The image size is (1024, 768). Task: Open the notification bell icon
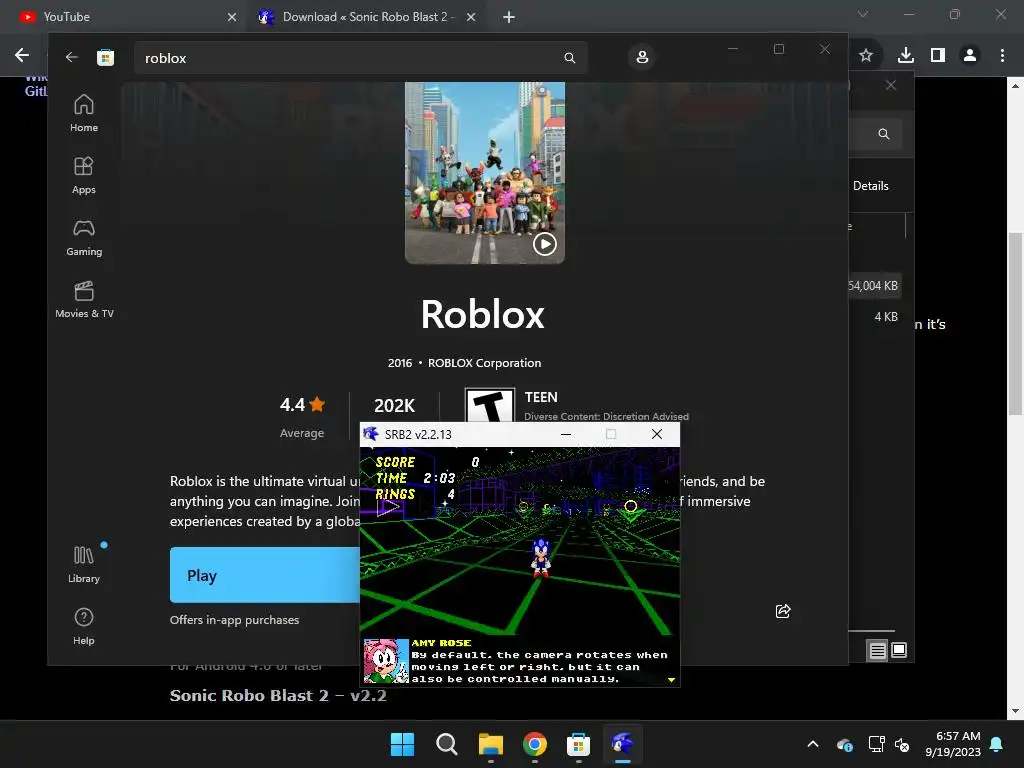(x=997, y=744)
